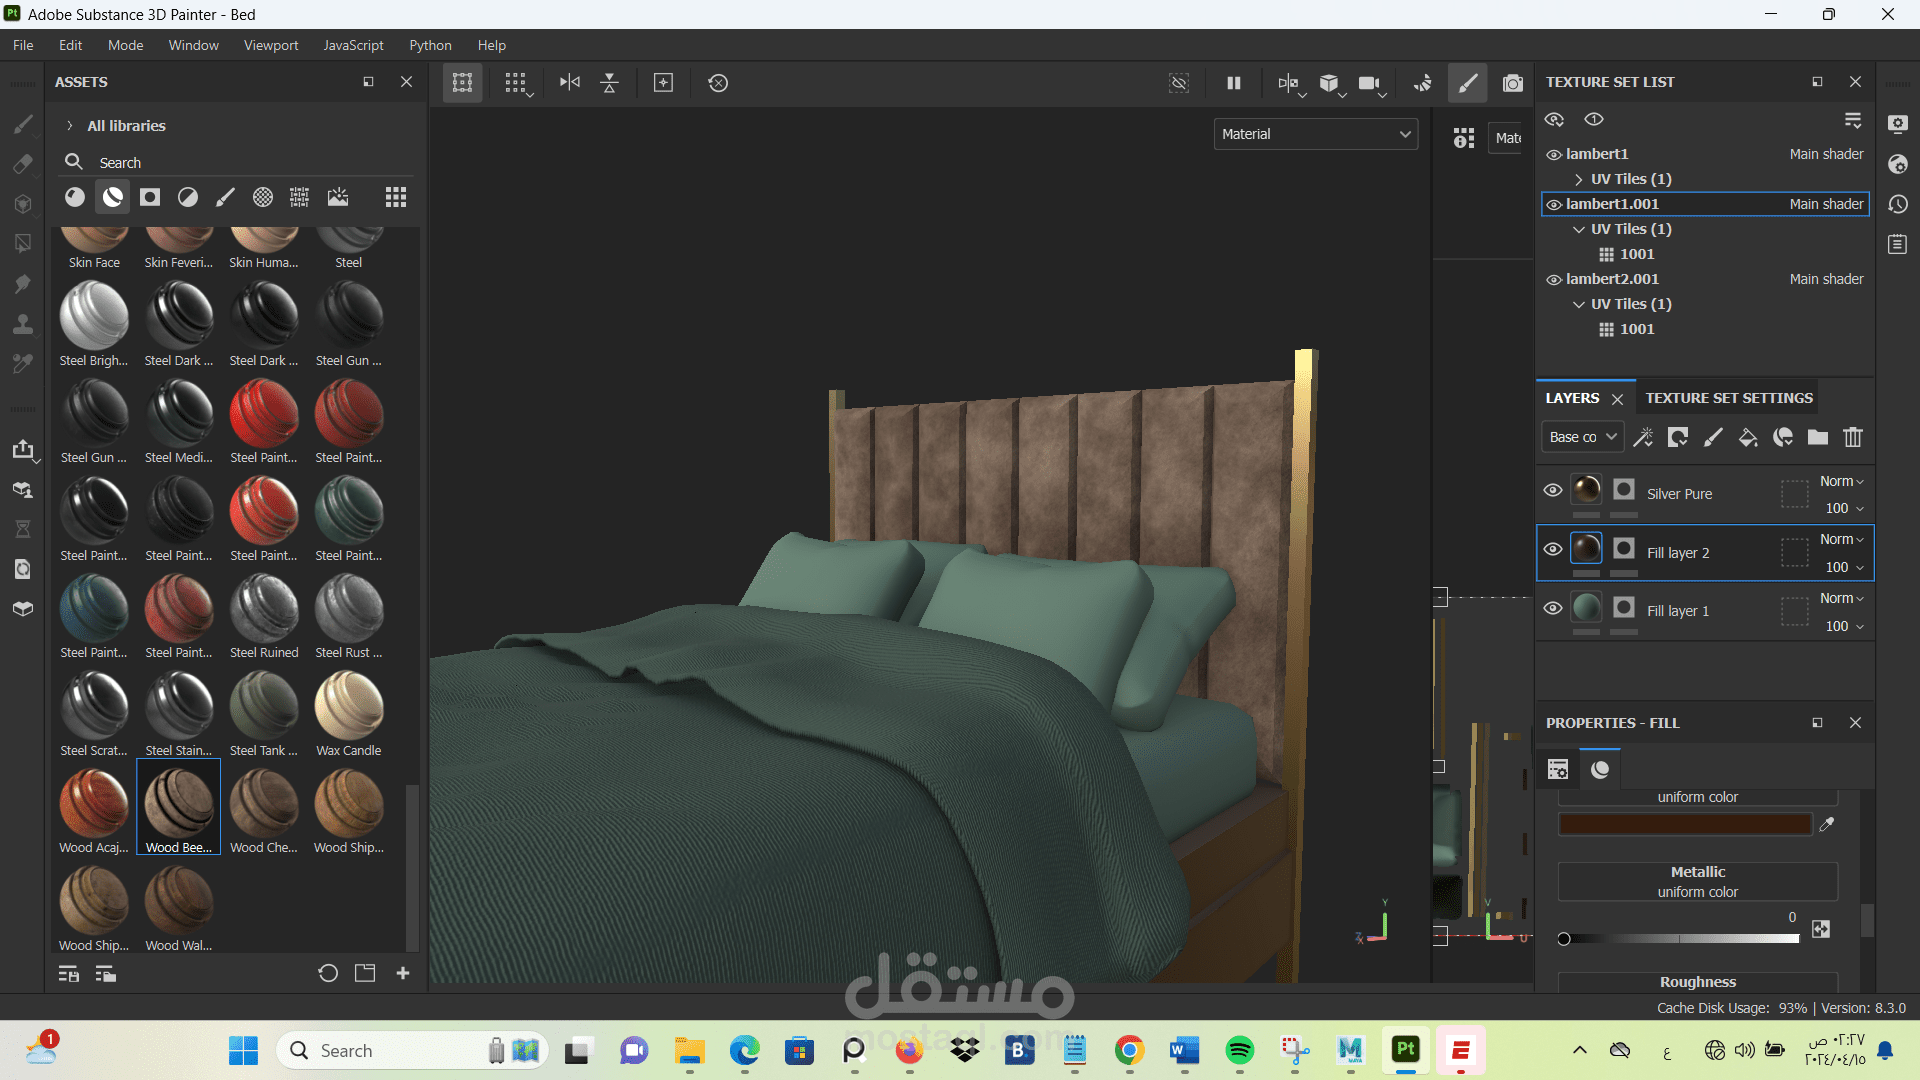
Task: Open the Material viewport mode dropdown
Action: click(1315, 134)
